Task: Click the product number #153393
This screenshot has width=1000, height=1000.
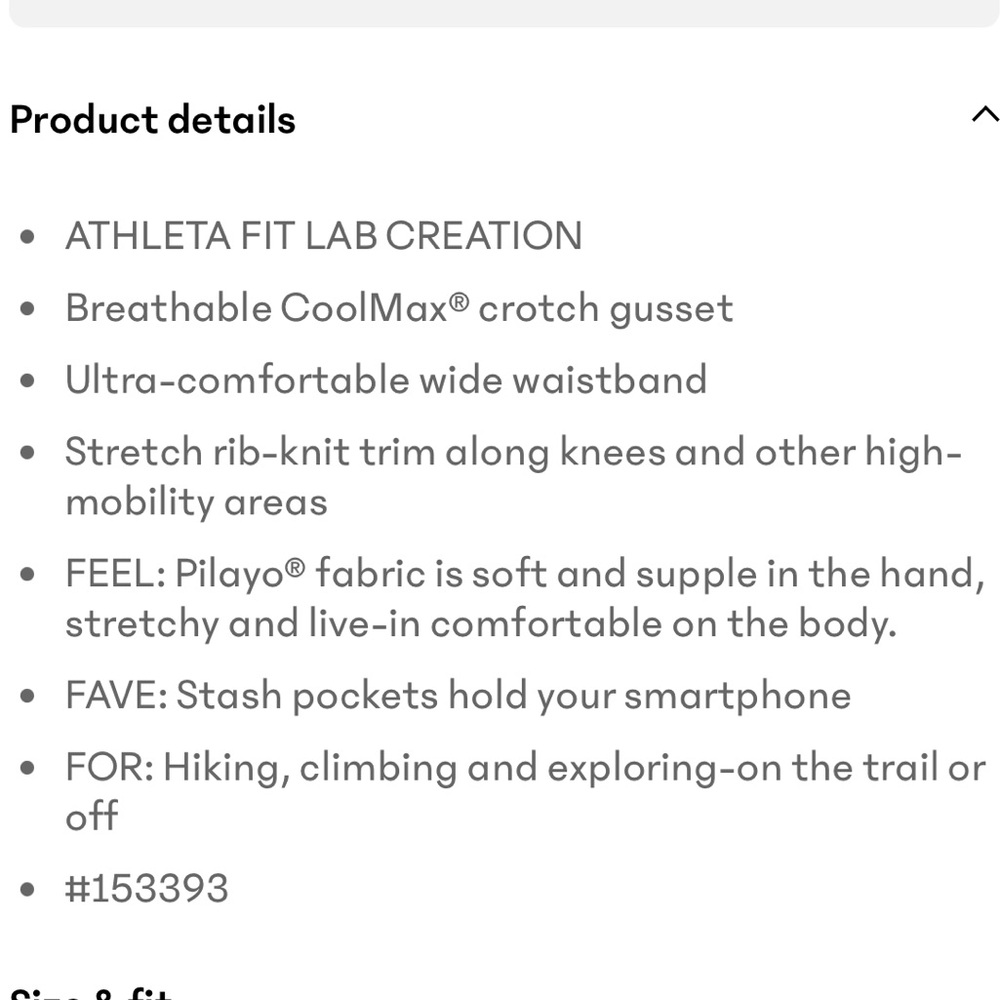Action: (145, 887)
